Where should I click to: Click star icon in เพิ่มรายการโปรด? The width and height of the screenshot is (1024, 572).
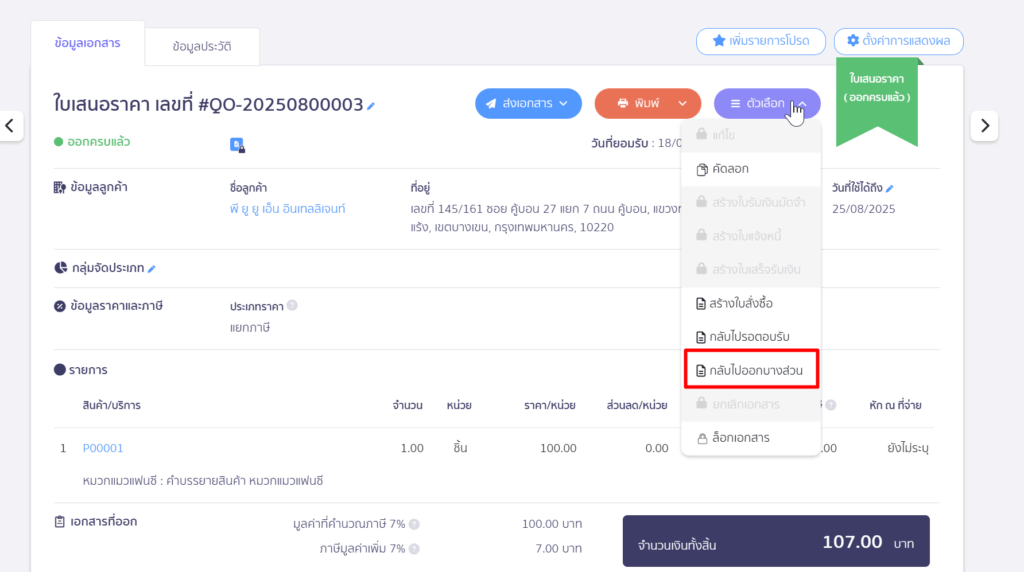pos(719,40)
